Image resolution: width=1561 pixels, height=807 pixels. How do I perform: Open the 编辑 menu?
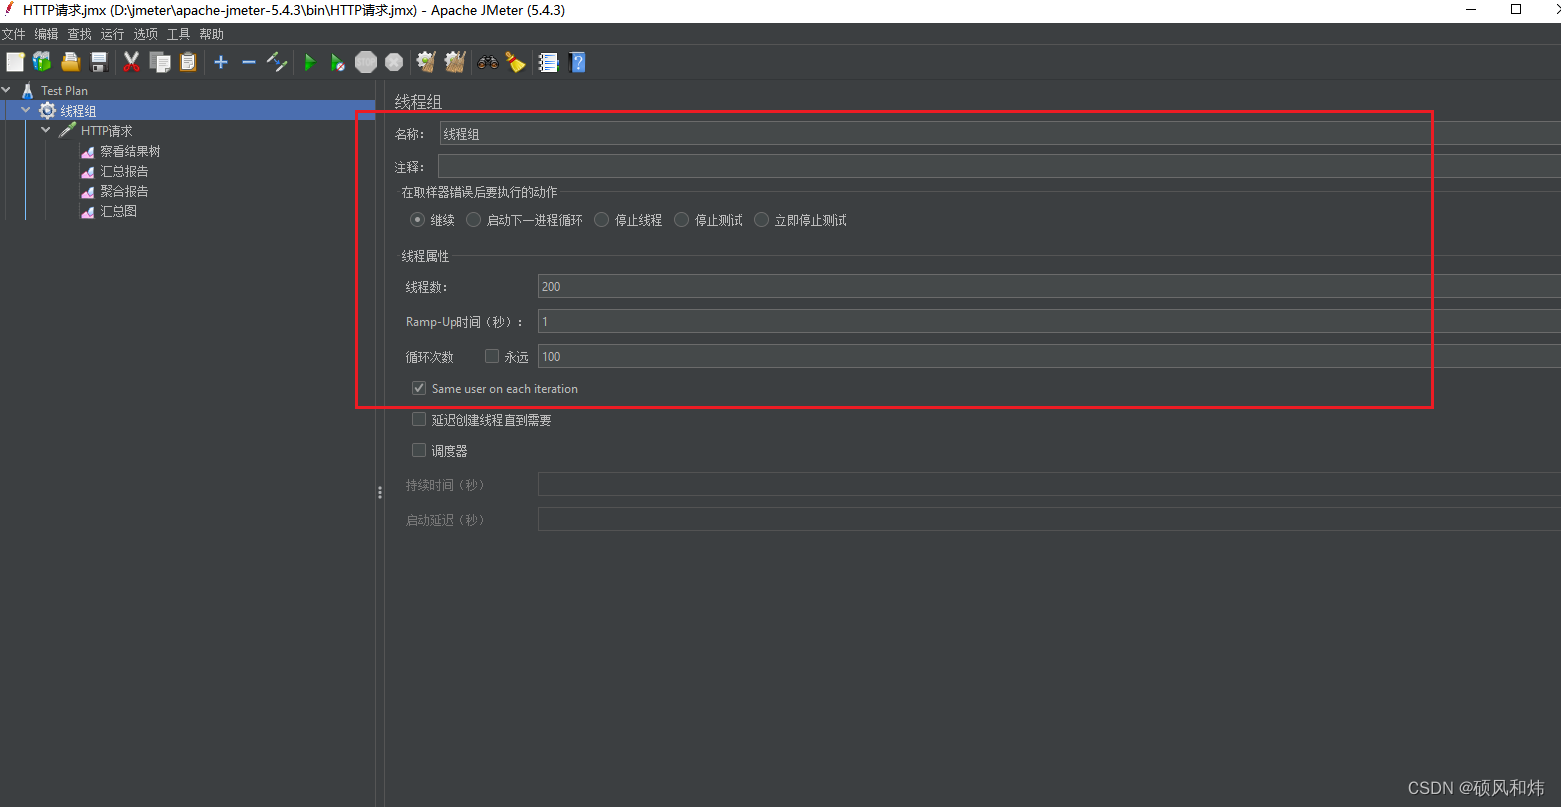(x=47, y=34)
